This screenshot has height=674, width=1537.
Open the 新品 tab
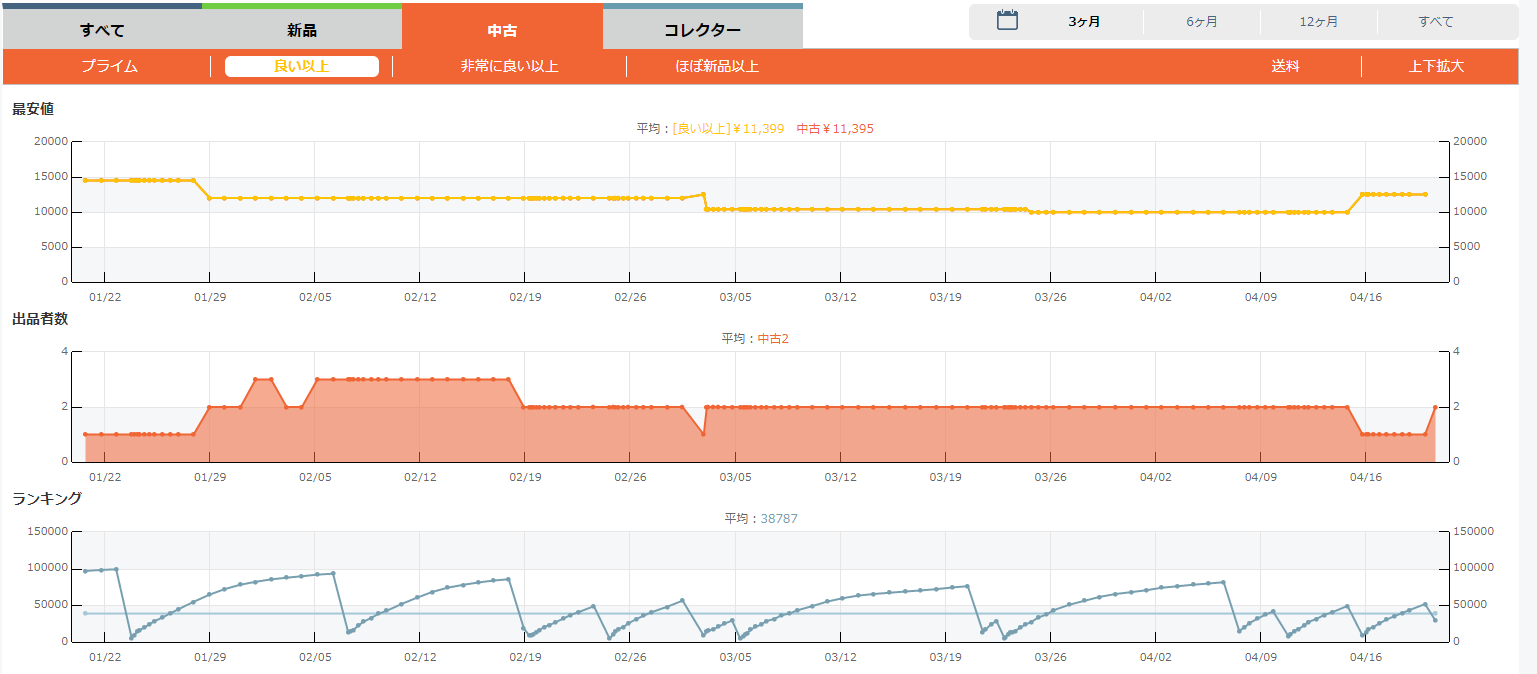point(301,30)
